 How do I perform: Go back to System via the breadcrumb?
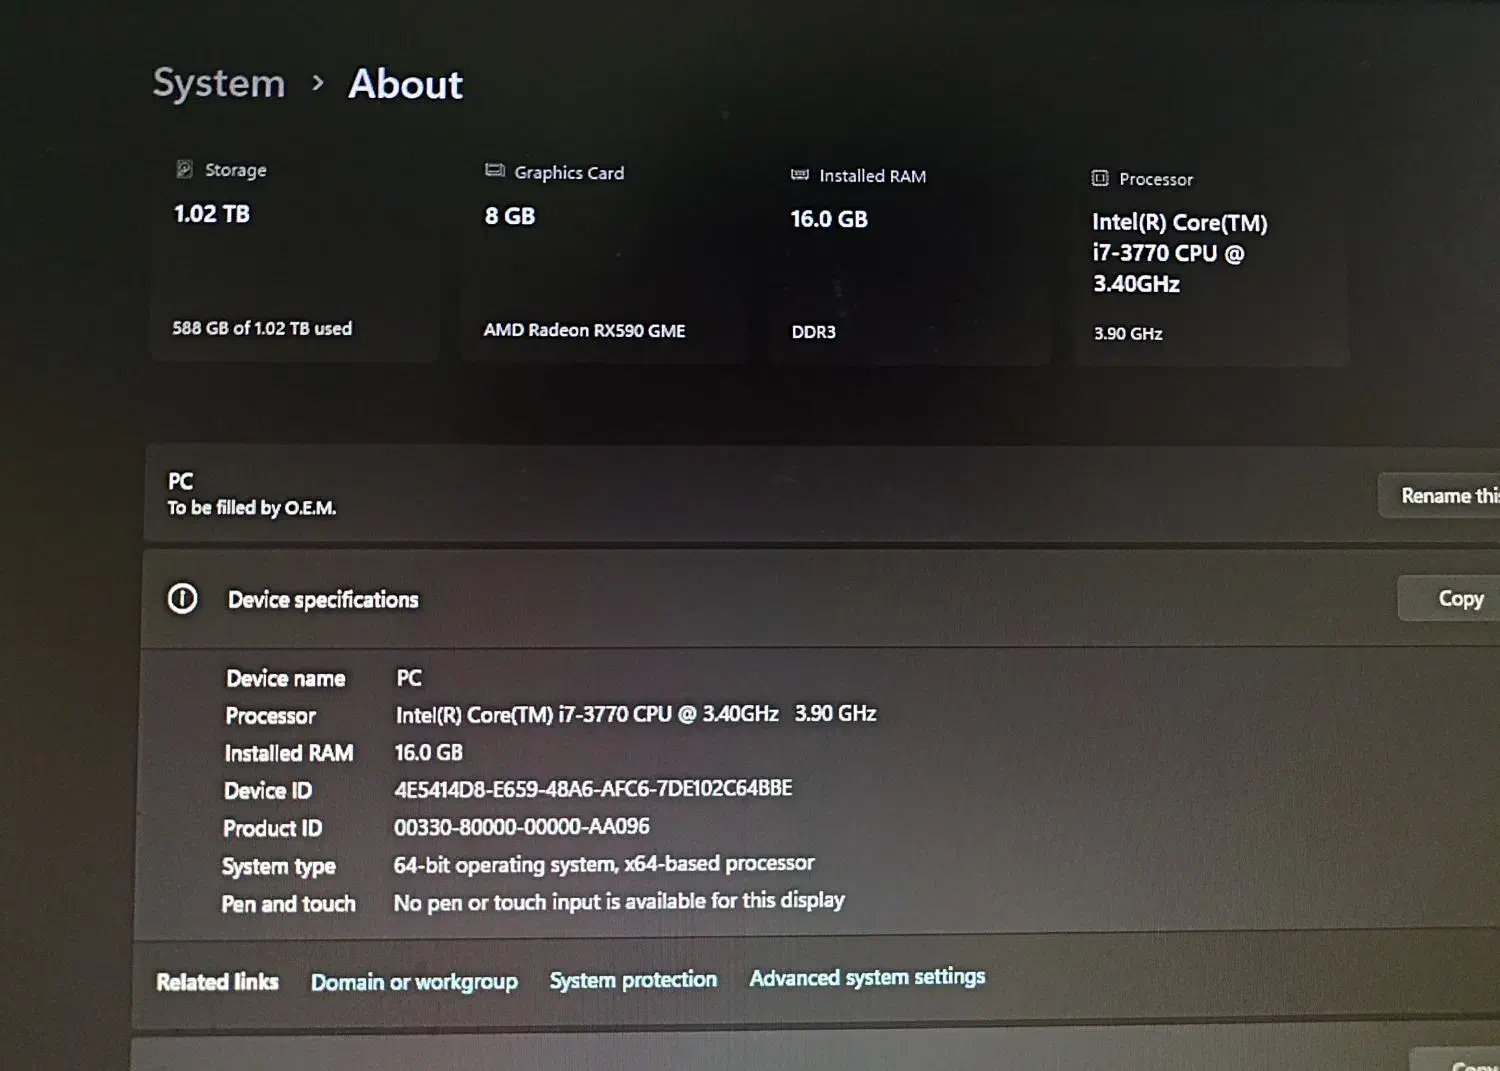tap(219, 83)
